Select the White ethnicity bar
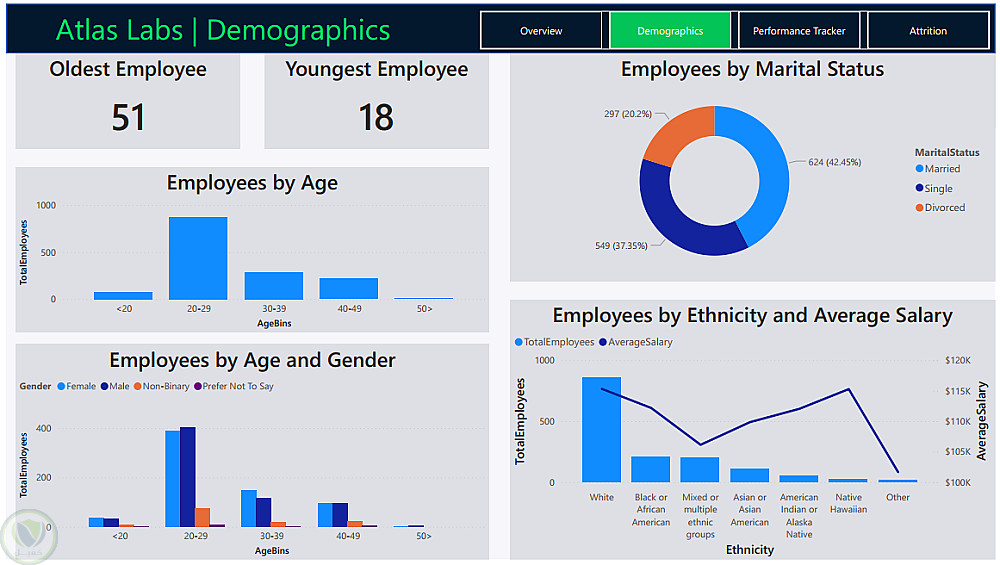 pos(601,429)
